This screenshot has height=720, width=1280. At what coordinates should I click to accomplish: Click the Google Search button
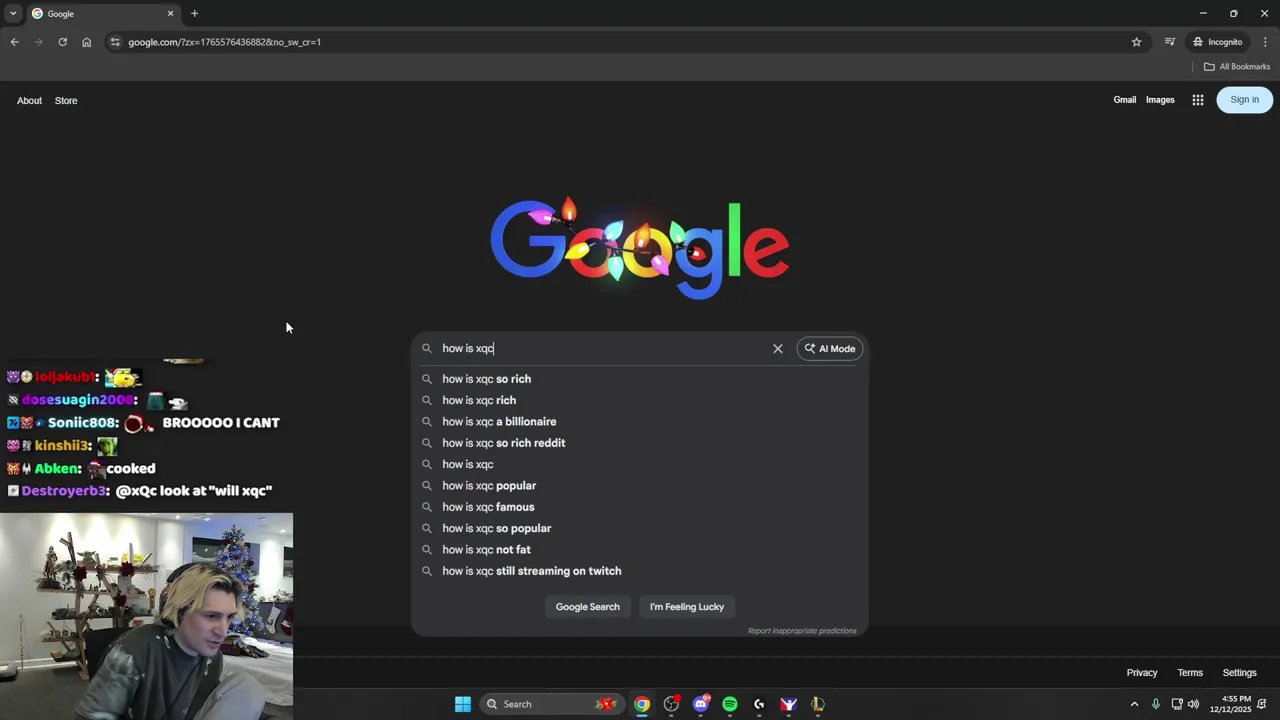pos(587,607)
